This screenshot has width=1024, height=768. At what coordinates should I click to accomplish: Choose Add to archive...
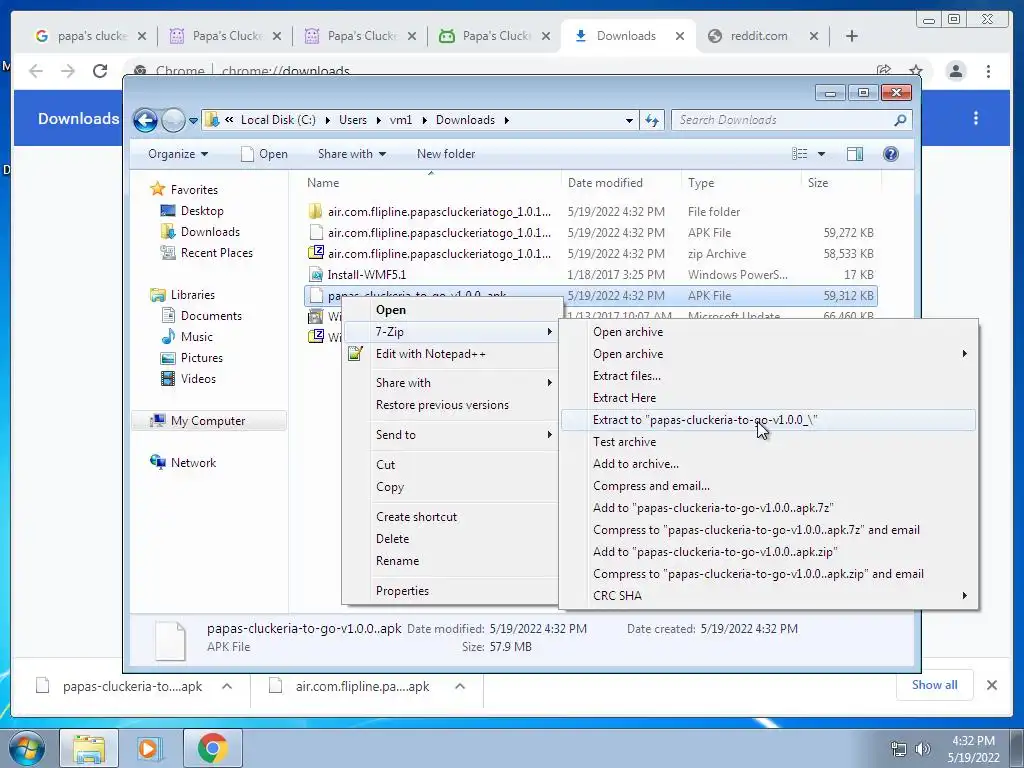click(x=769, y=464)
